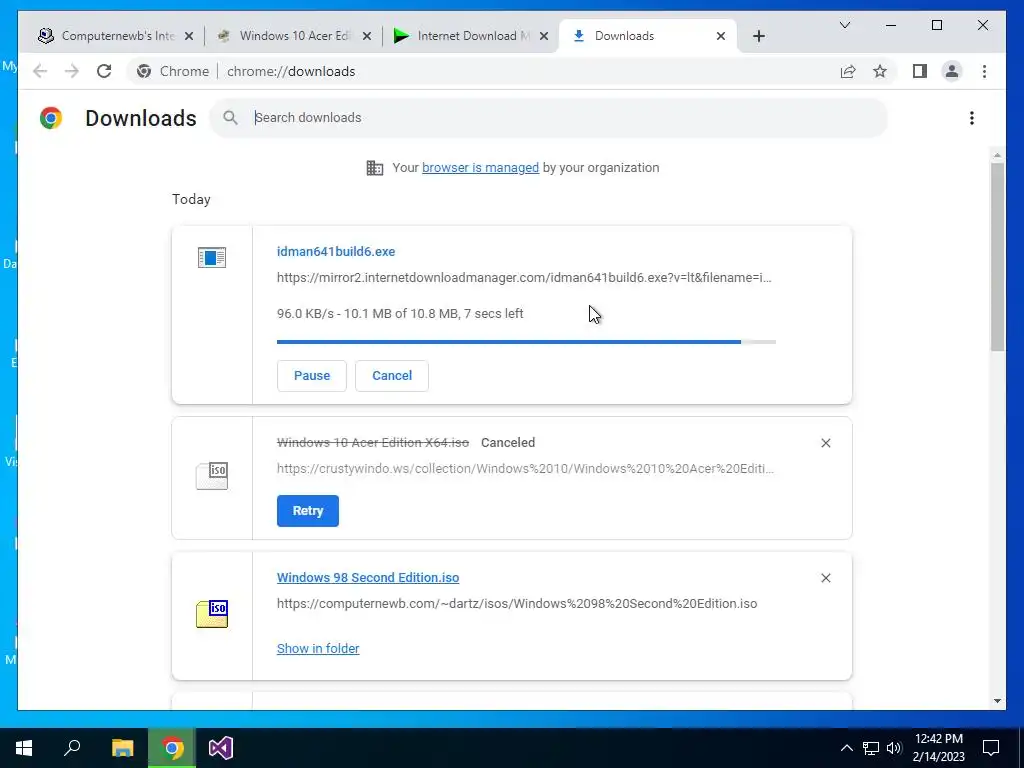The image size is (1024, 768).
Task: Open the tab search chevron
Action: click(844, 25)
